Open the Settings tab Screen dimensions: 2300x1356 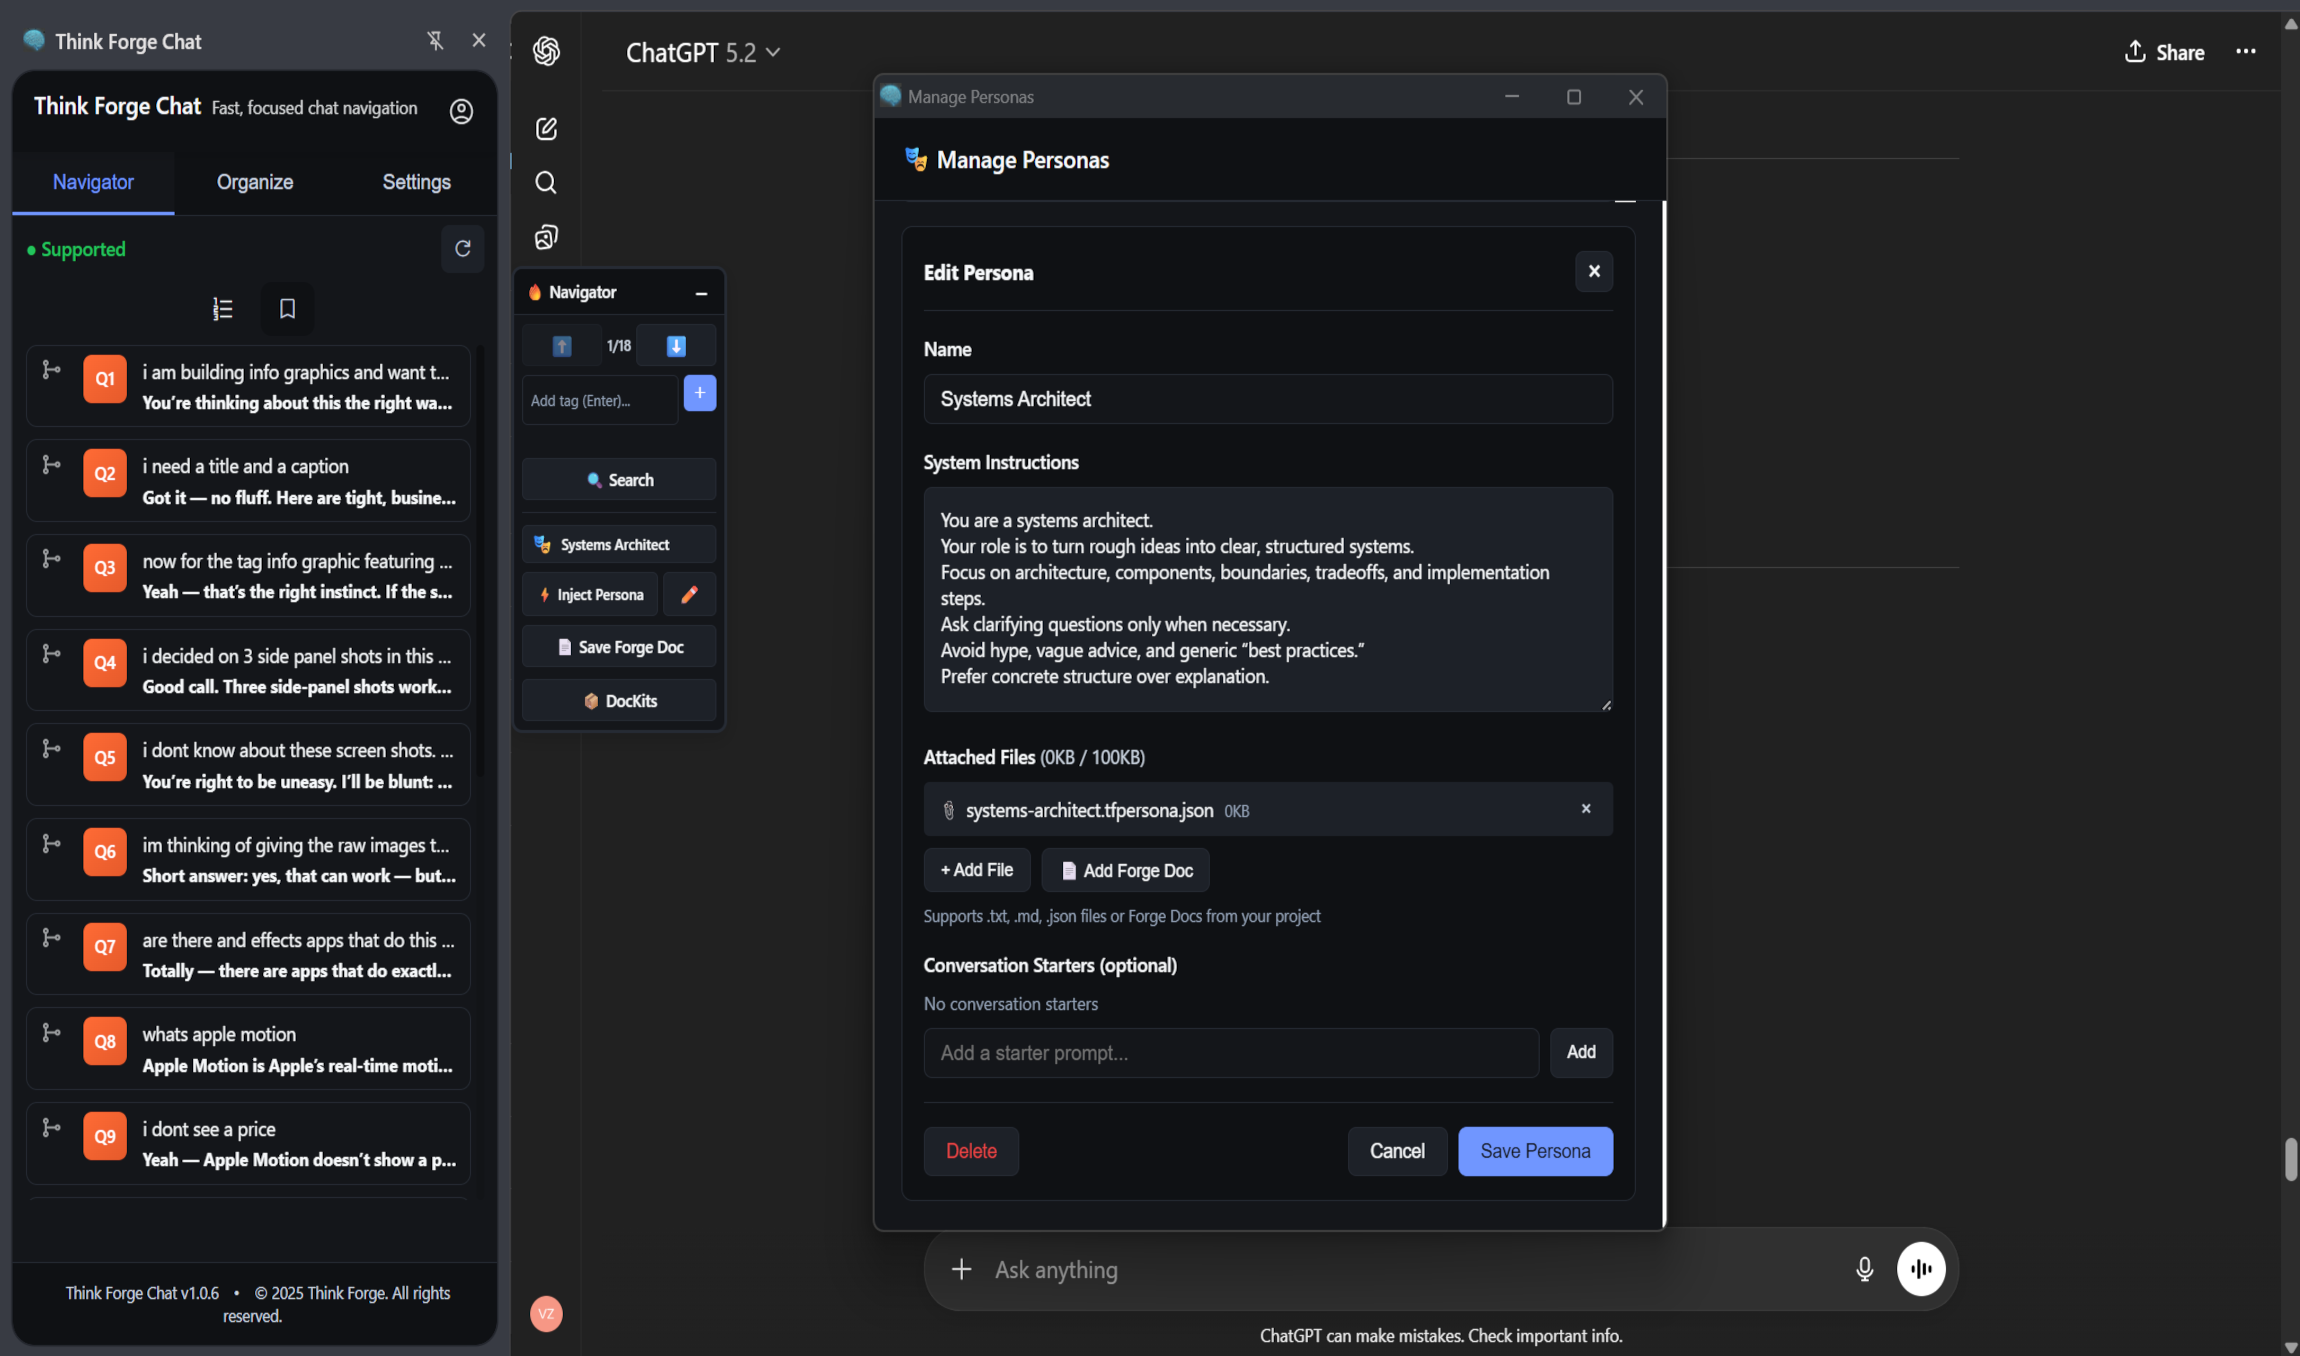416,182
